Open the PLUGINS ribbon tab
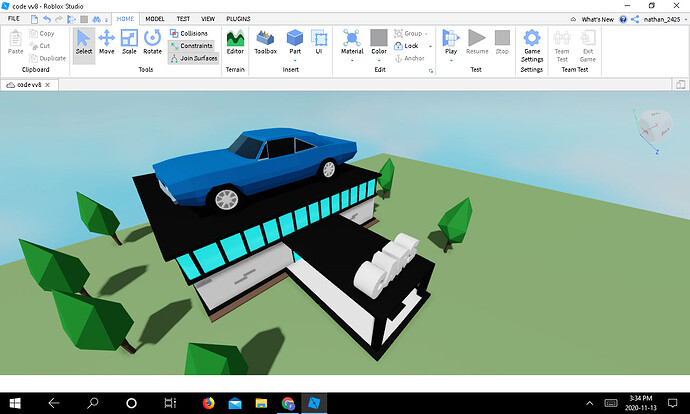The width and height of the screenshot is (690, 414). pos(238,19)
